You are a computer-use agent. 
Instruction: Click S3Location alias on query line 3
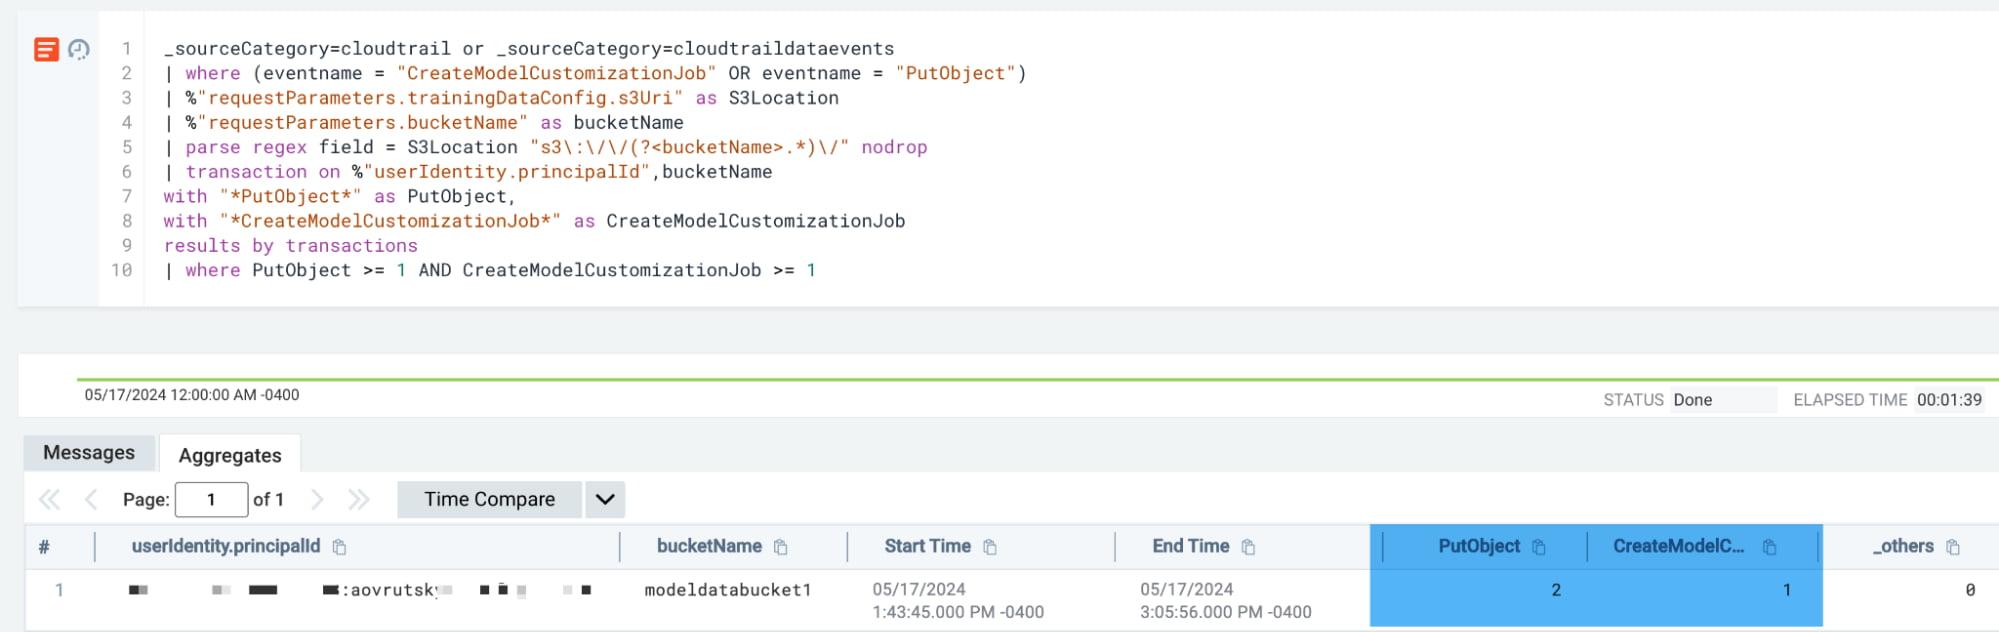coord(783,98)
